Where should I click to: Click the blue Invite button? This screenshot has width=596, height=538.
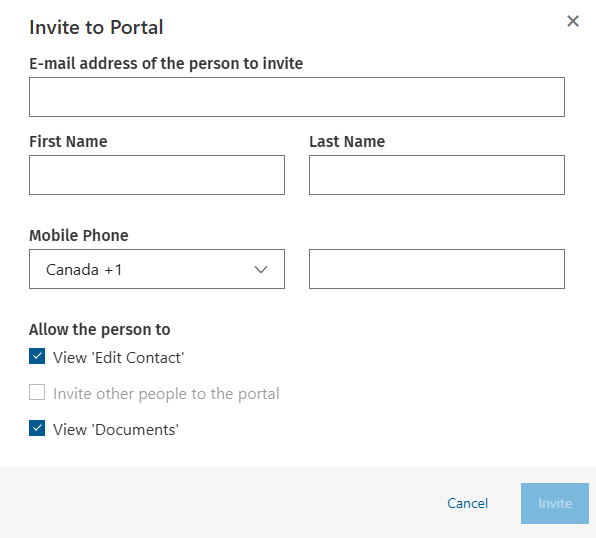[555, 503]
